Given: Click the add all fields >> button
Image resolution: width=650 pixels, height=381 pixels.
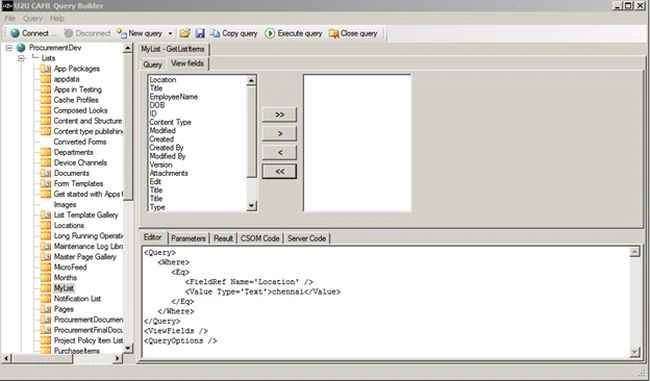Looking at the screenshot, I should pyautogui.click(x=279, y=114).
